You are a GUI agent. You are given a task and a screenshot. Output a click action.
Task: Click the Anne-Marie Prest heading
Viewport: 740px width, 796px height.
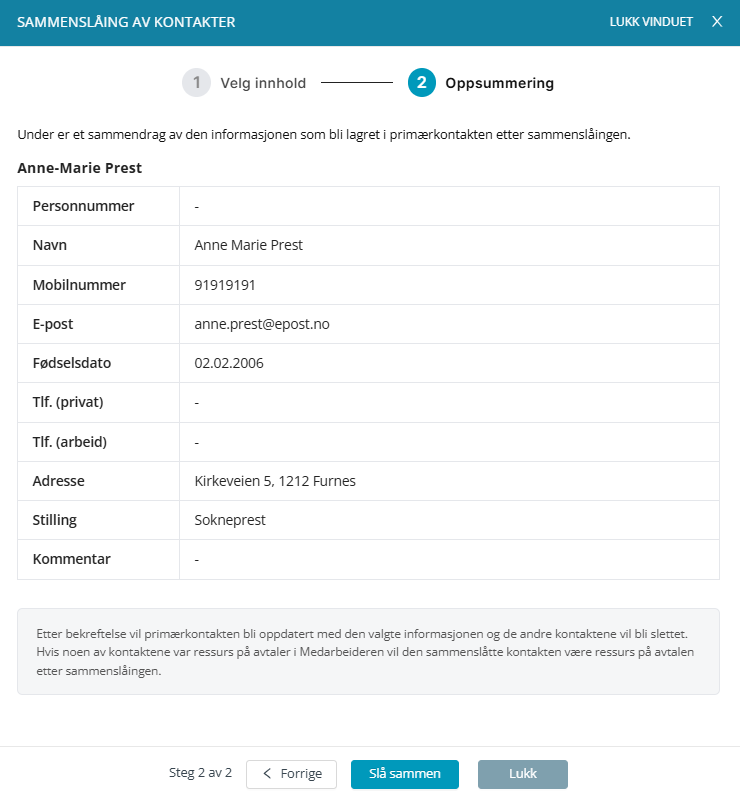(x=80, y=168)
